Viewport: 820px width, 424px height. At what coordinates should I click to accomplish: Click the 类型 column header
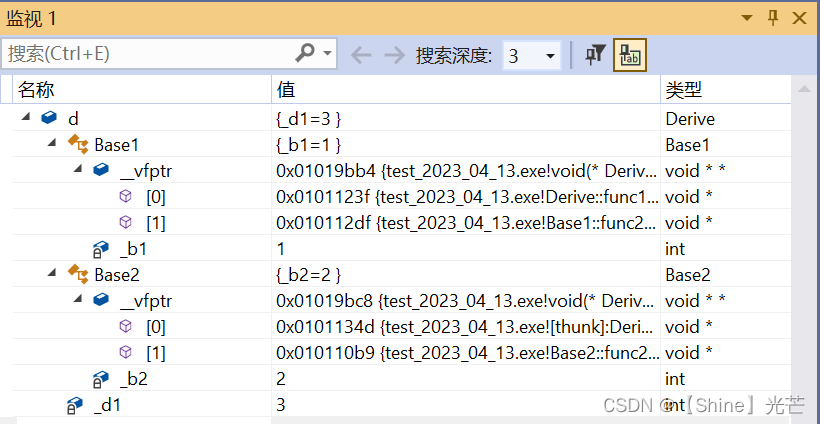coord(726,90)
